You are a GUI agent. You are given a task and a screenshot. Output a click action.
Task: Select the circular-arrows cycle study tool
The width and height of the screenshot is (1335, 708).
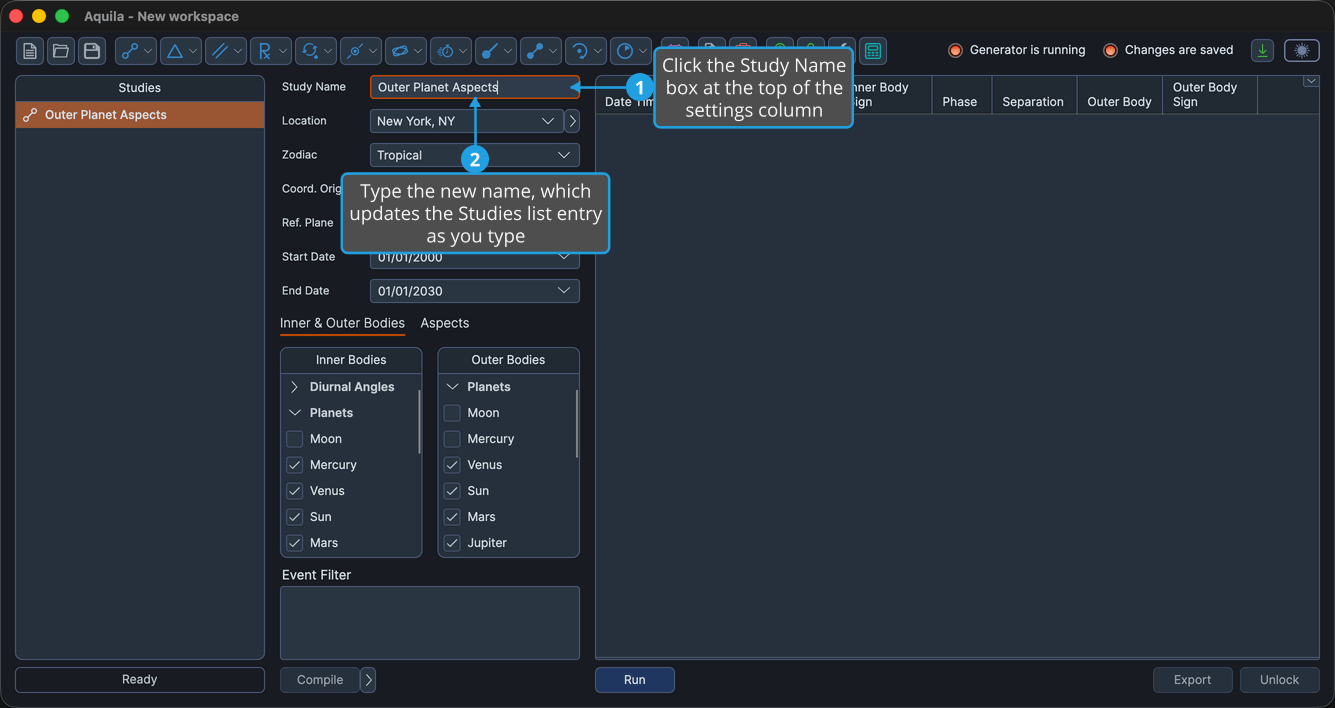tap(316, 51)
